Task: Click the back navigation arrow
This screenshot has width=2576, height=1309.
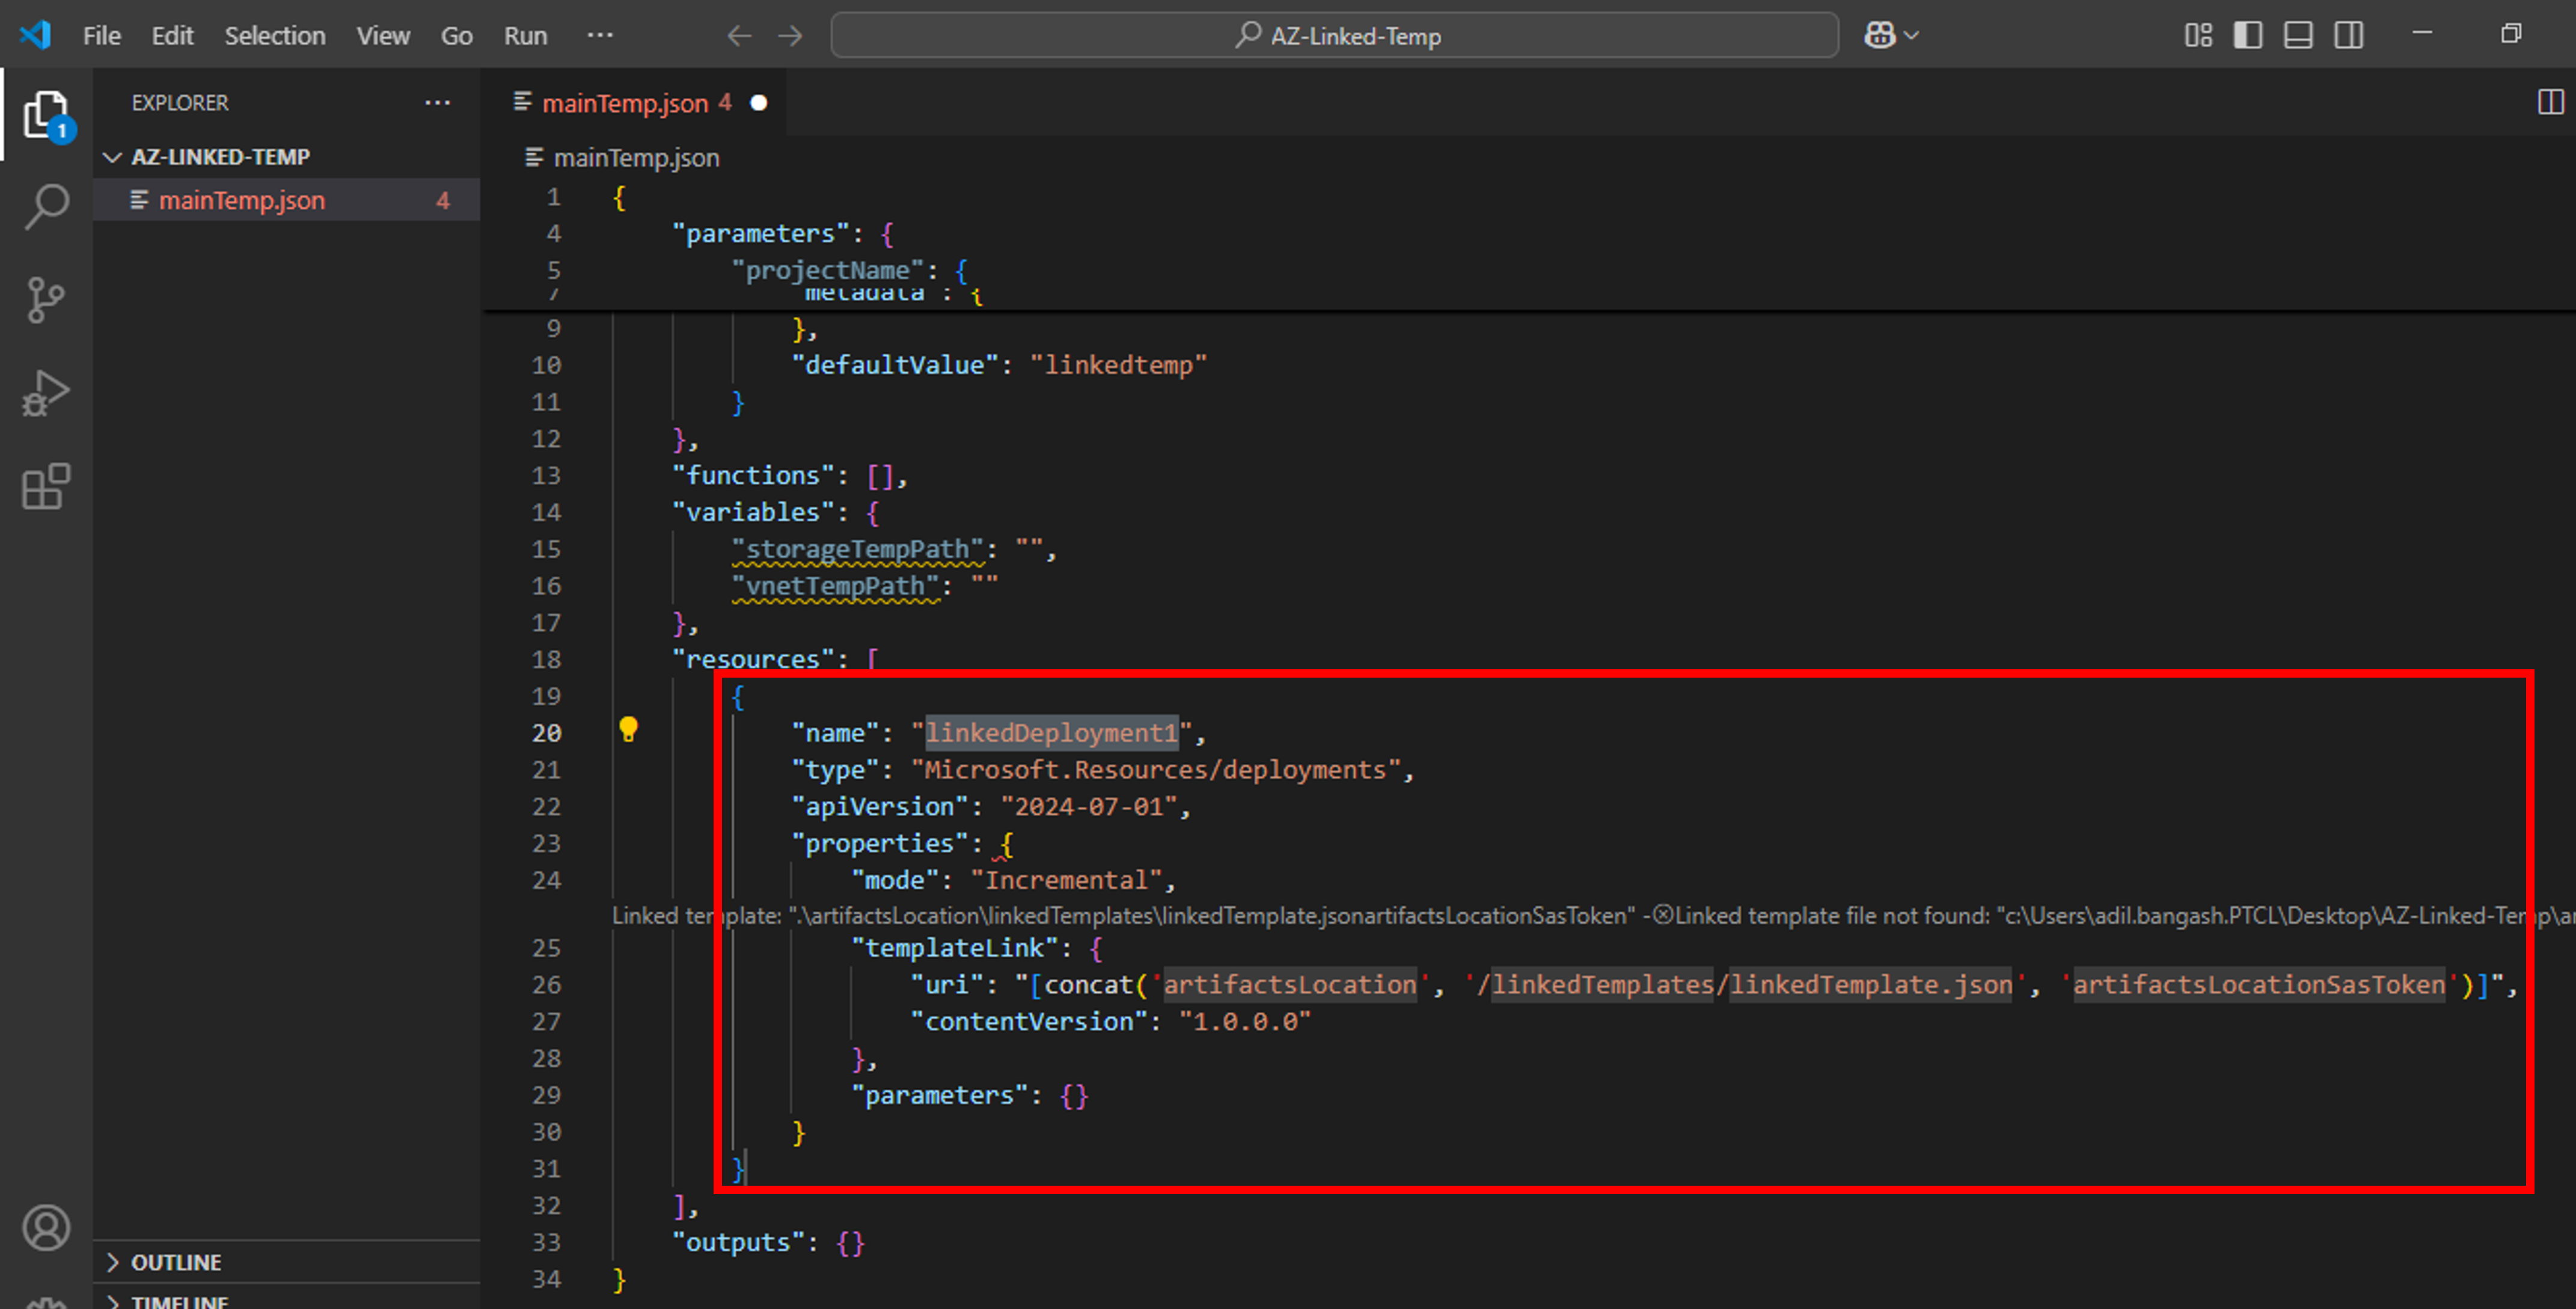Action: (x=740, y=35)
